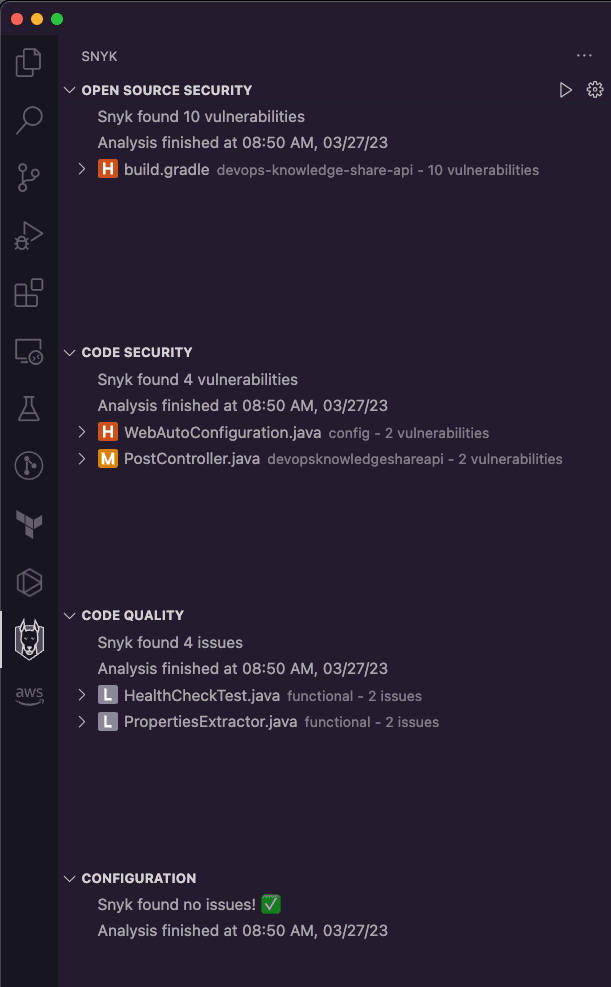This screenshot has width=611, height=987.
Task: Expand PostController.java vulnerability list
Action: [x=81, y=459]
